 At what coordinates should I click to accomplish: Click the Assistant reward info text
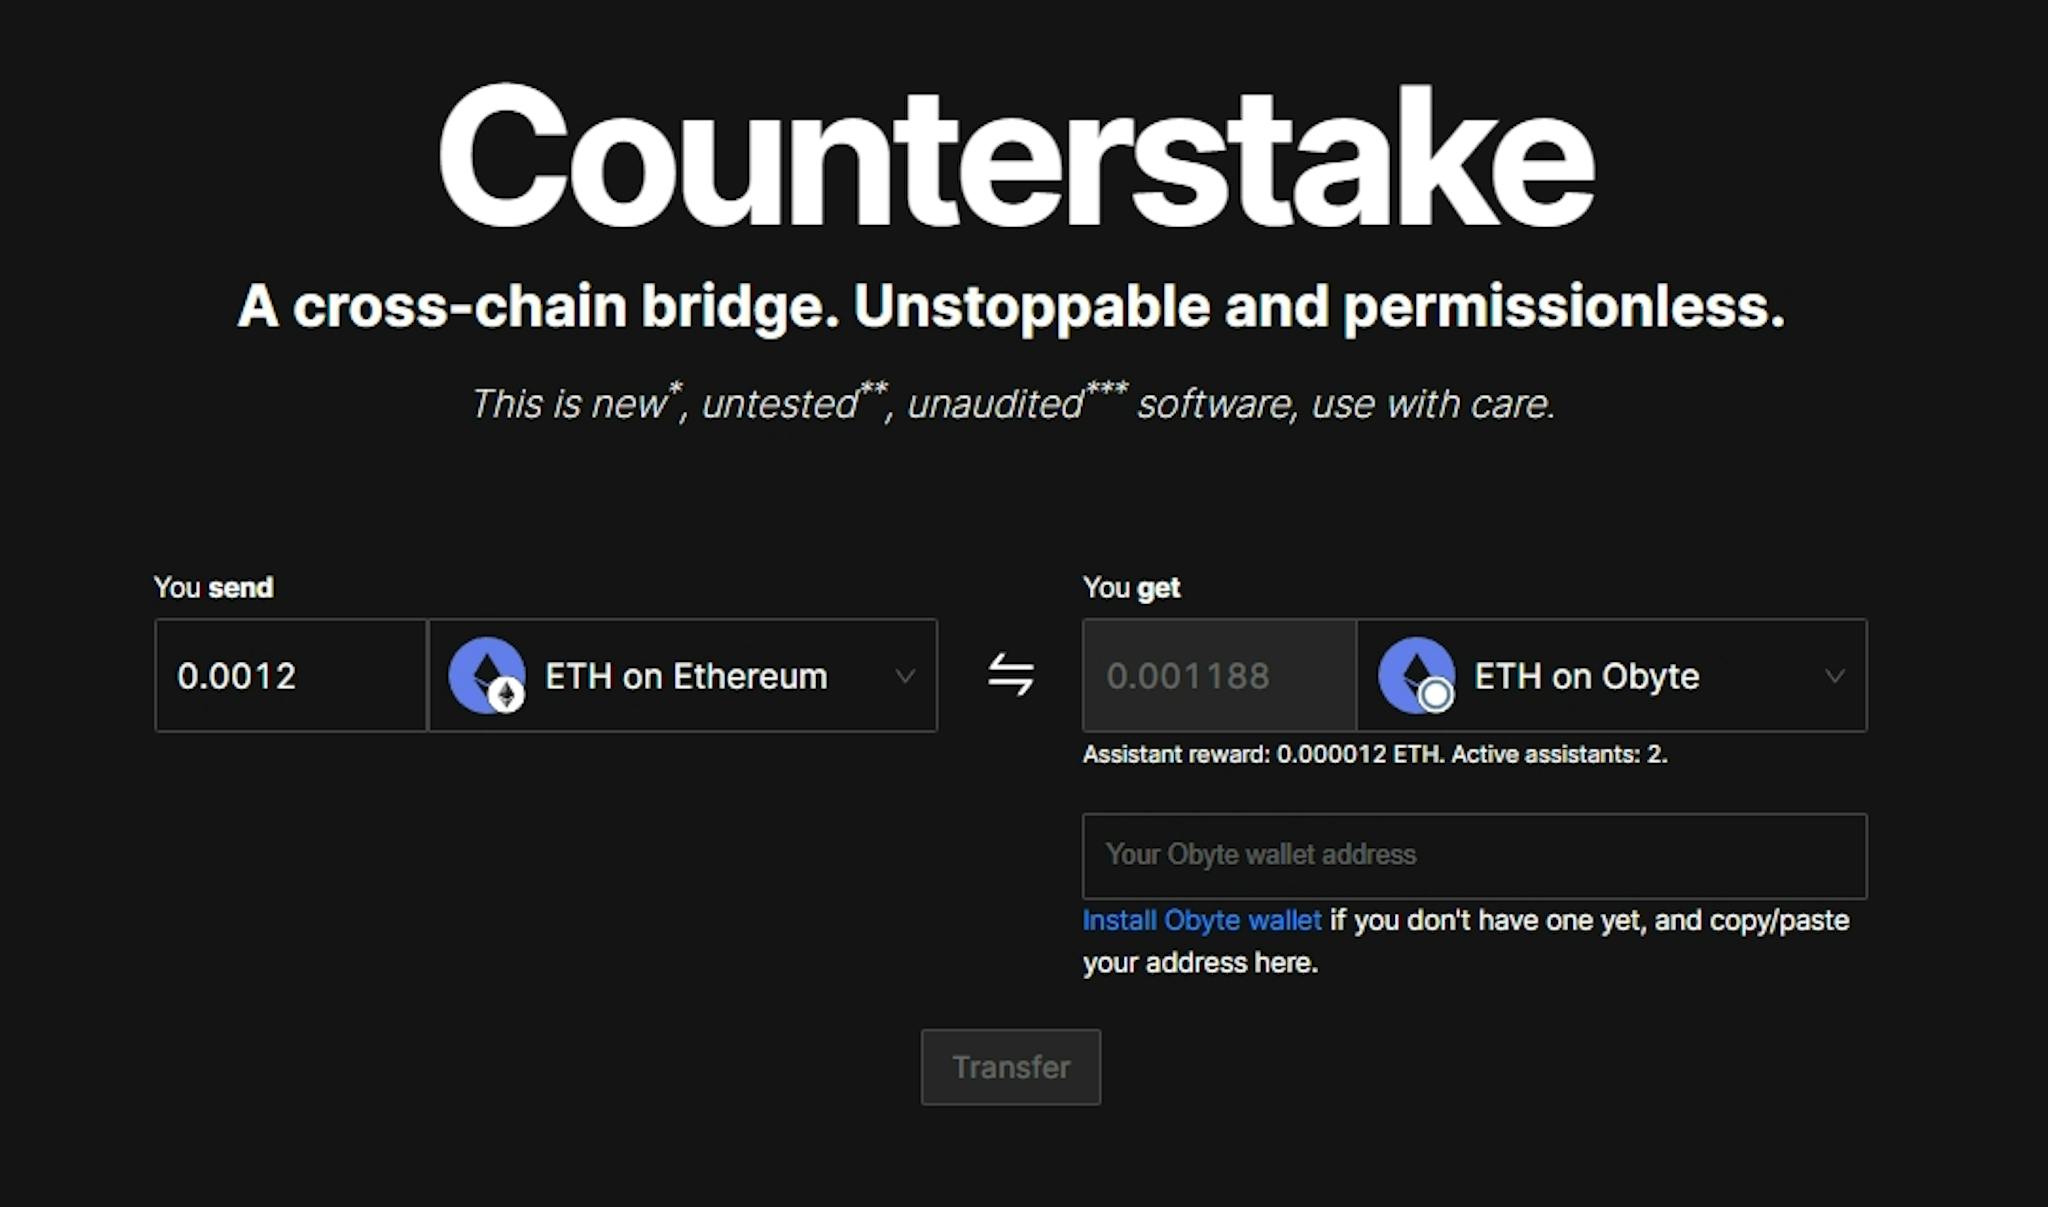tap(1374, 755)
